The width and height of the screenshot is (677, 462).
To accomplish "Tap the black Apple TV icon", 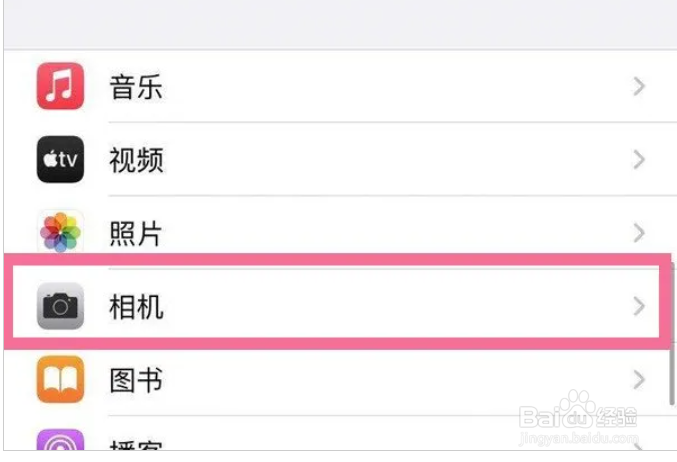I will 60,159.
